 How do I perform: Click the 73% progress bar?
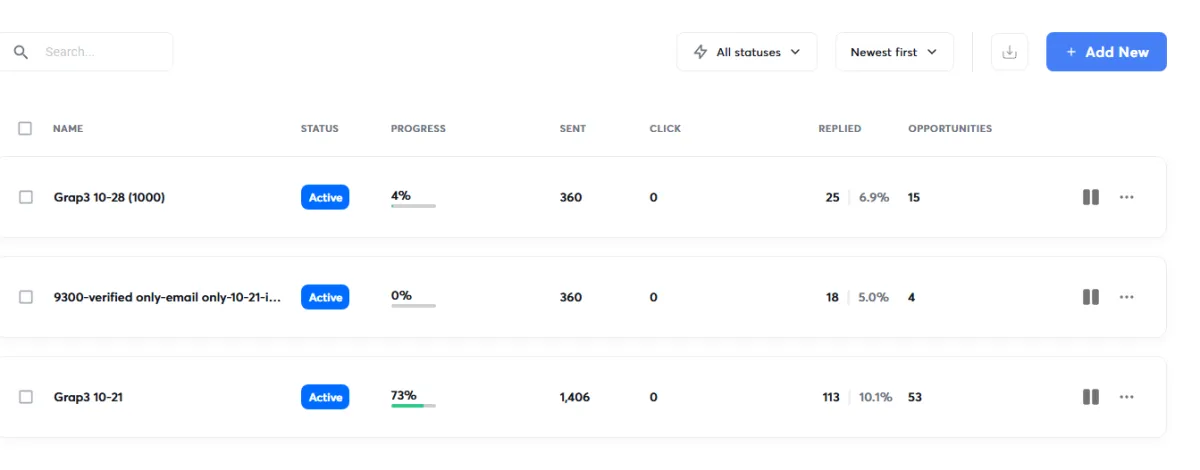pyautogui.click(x=413, y=405)
